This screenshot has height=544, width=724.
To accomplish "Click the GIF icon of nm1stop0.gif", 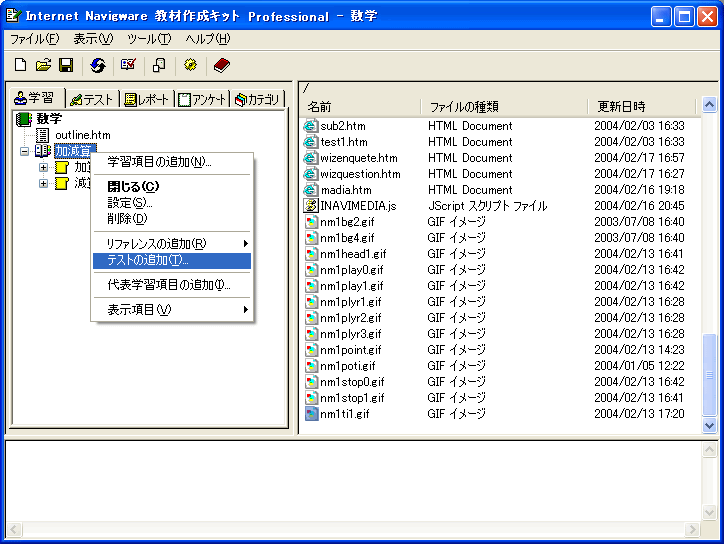I will click(311, 382).
